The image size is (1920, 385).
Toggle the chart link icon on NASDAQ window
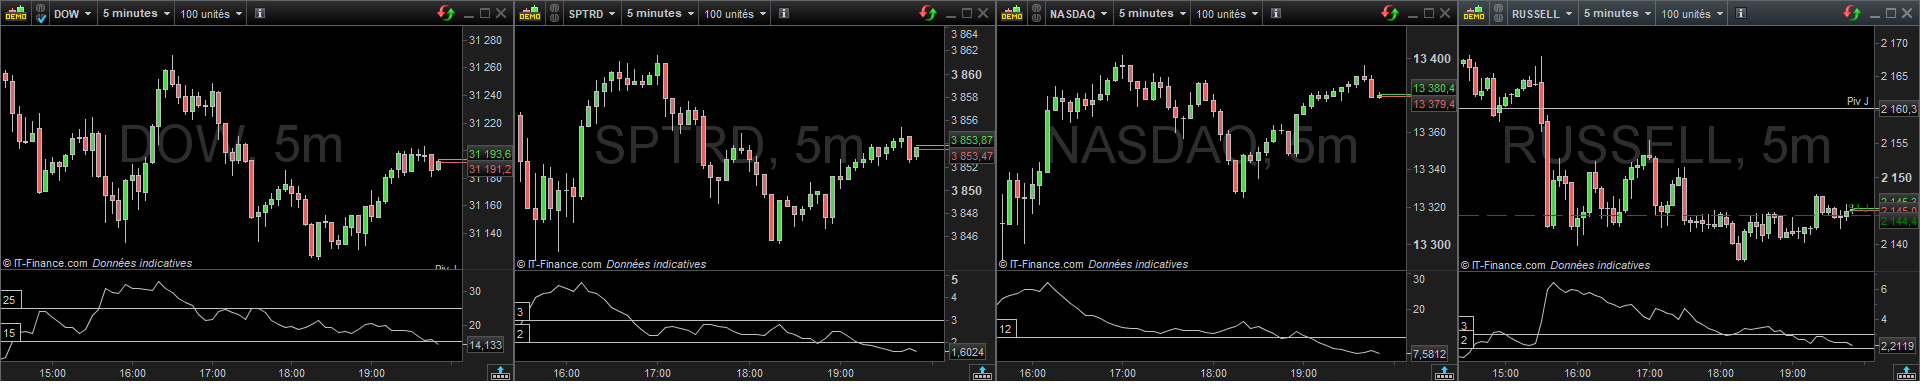click(x=1037, y=14)
